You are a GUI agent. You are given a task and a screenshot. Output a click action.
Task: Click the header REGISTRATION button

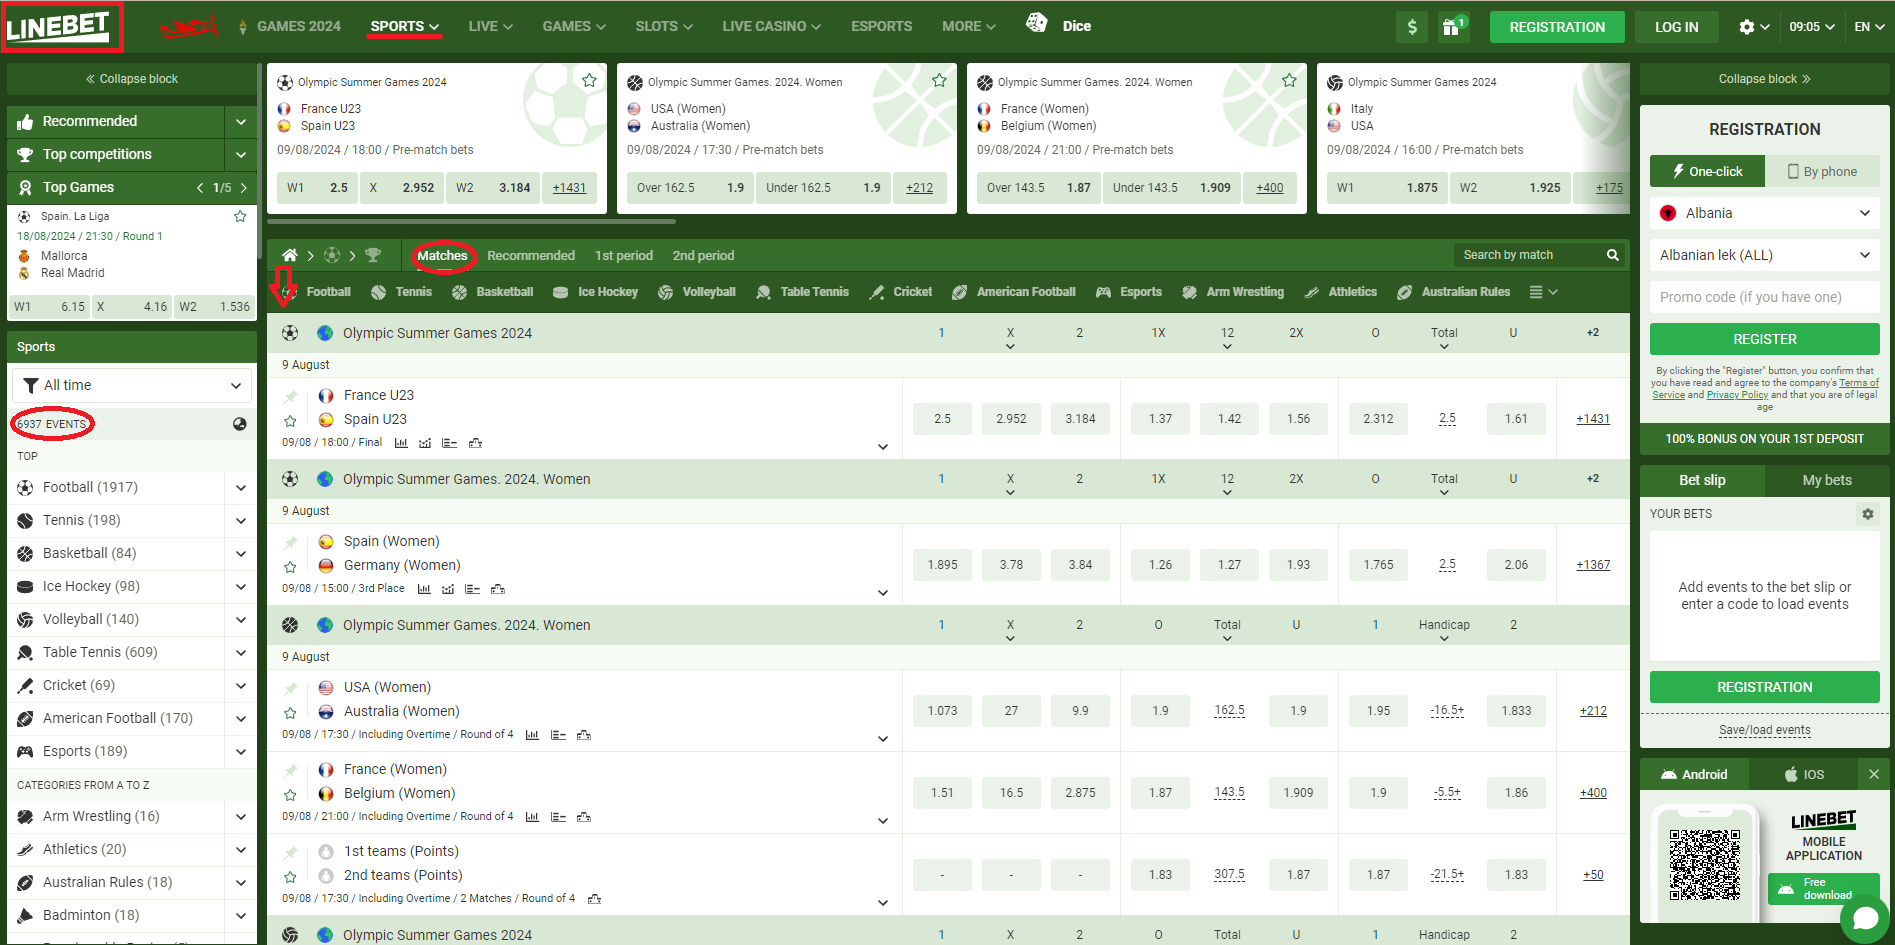tap(1557, 27)
